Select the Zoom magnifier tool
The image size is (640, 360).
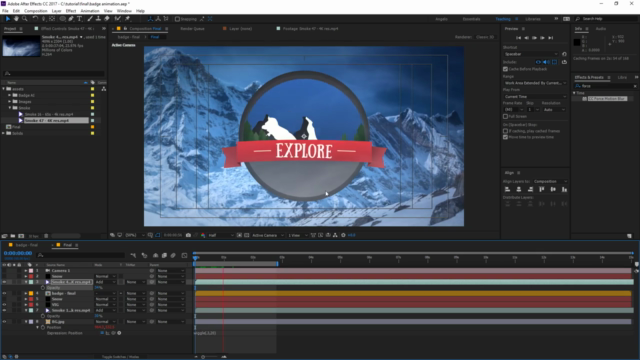[x=25, y=19]
